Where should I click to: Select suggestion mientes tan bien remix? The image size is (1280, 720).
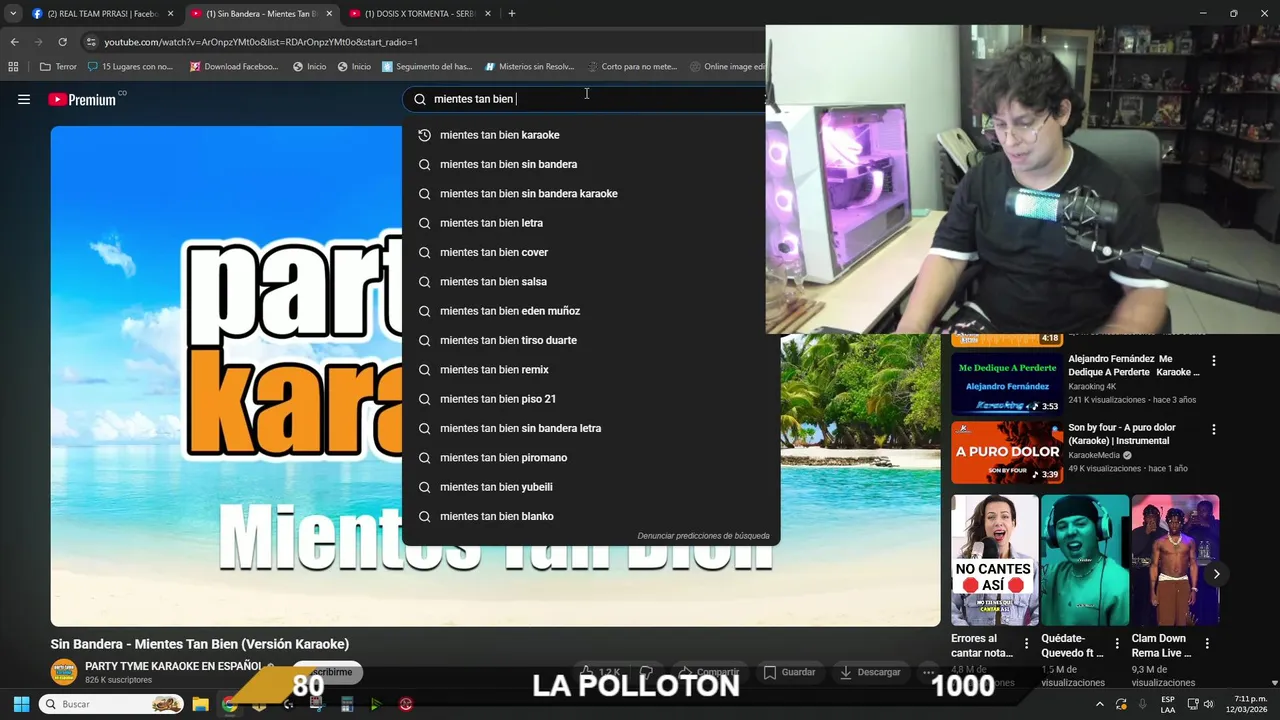coord(590,370)
